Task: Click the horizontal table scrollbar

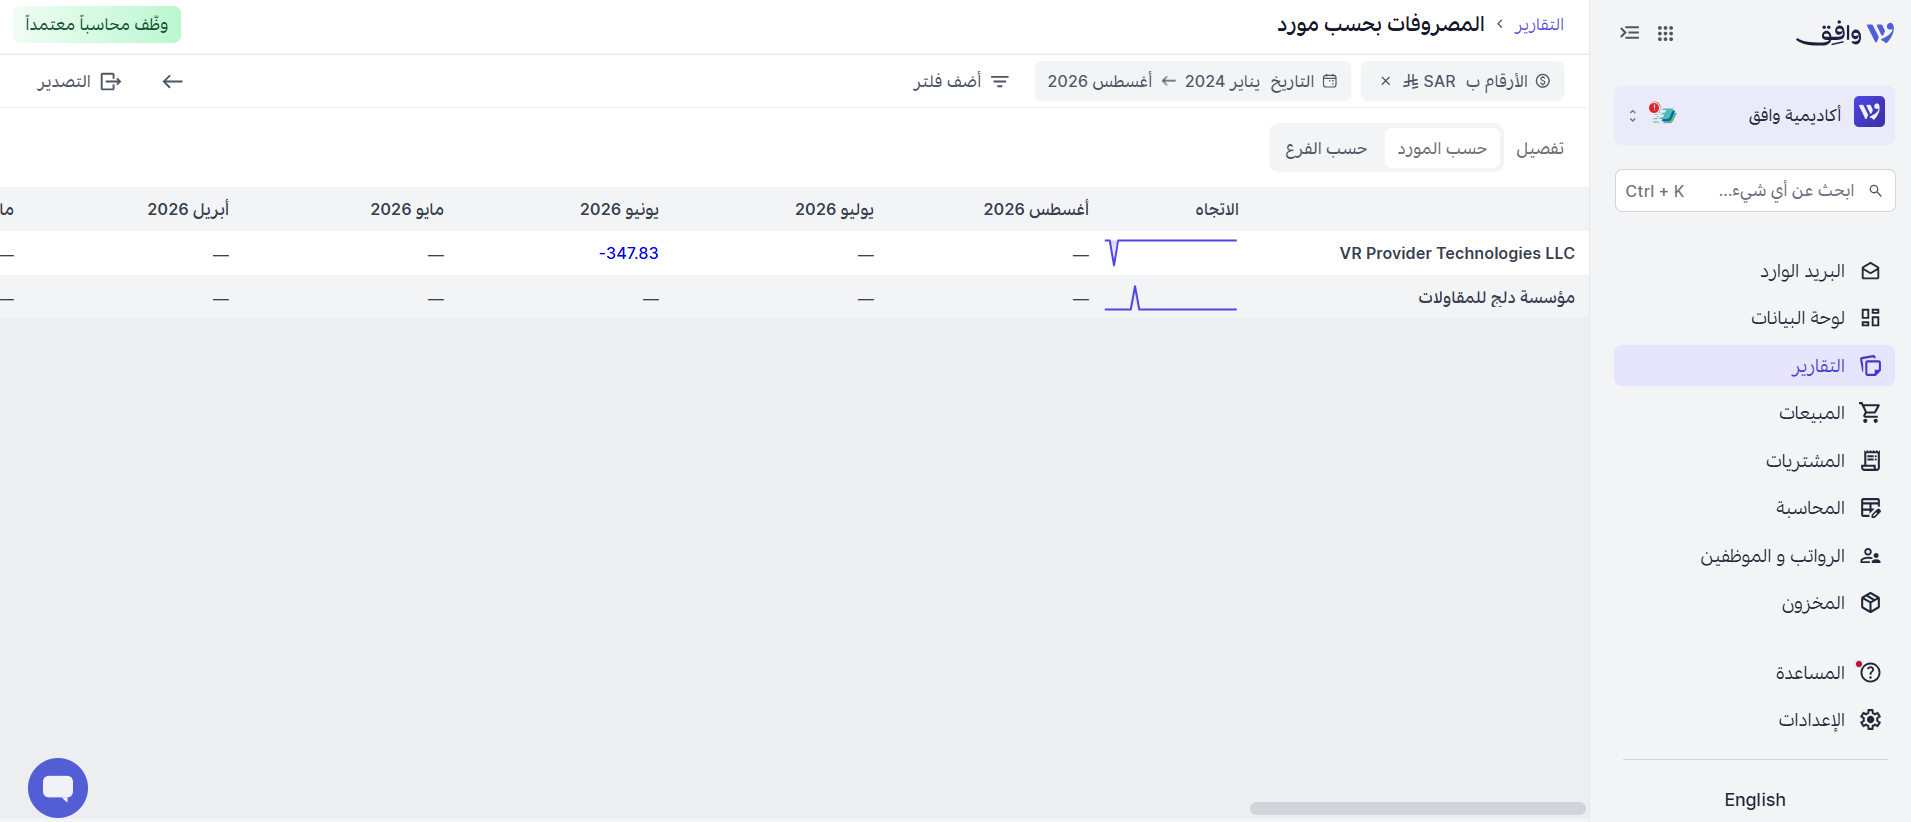Action: point(1417,808)
